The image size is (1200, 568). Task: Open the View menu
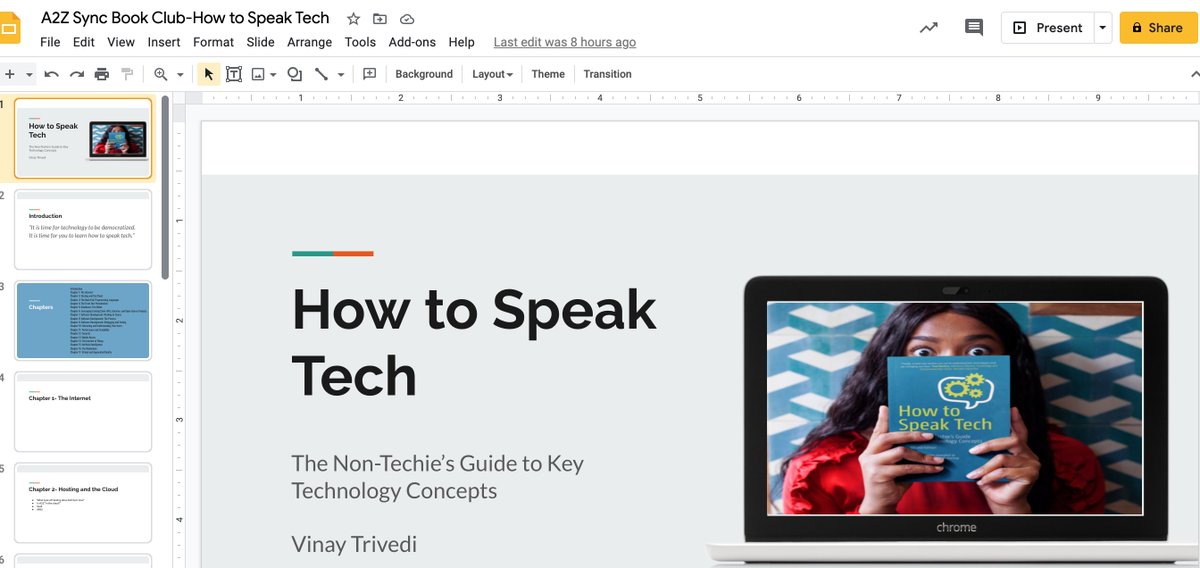[121, 42]
